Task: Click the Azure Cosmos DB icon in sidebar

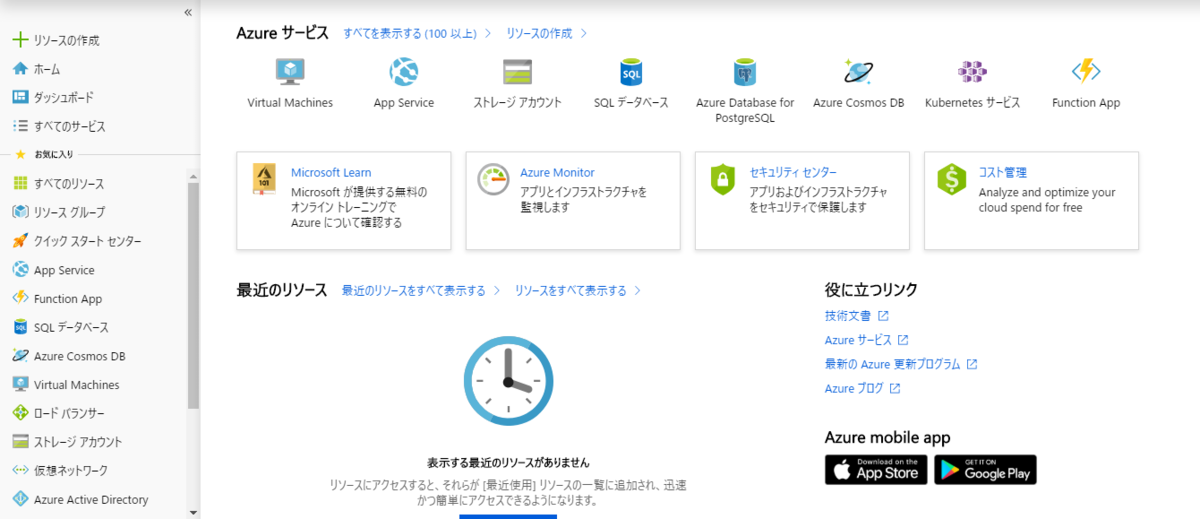Action: [x=20, y=356]
